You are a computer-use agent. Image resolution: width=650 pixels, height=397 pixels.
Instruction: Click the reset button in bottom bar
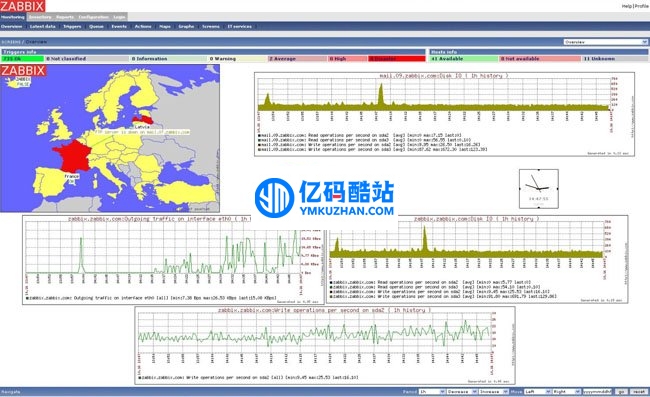coord(638,392)
